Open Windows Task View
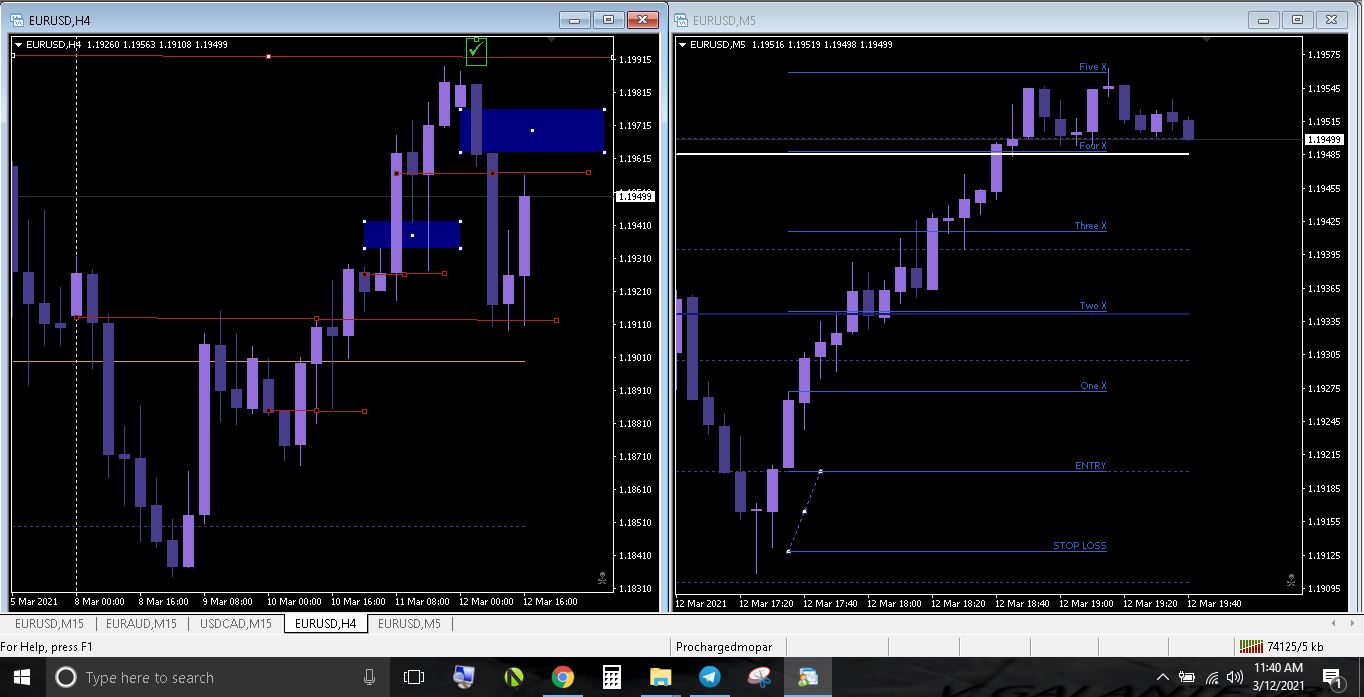This screenshot has width=1364, height=697. (414, 677)
